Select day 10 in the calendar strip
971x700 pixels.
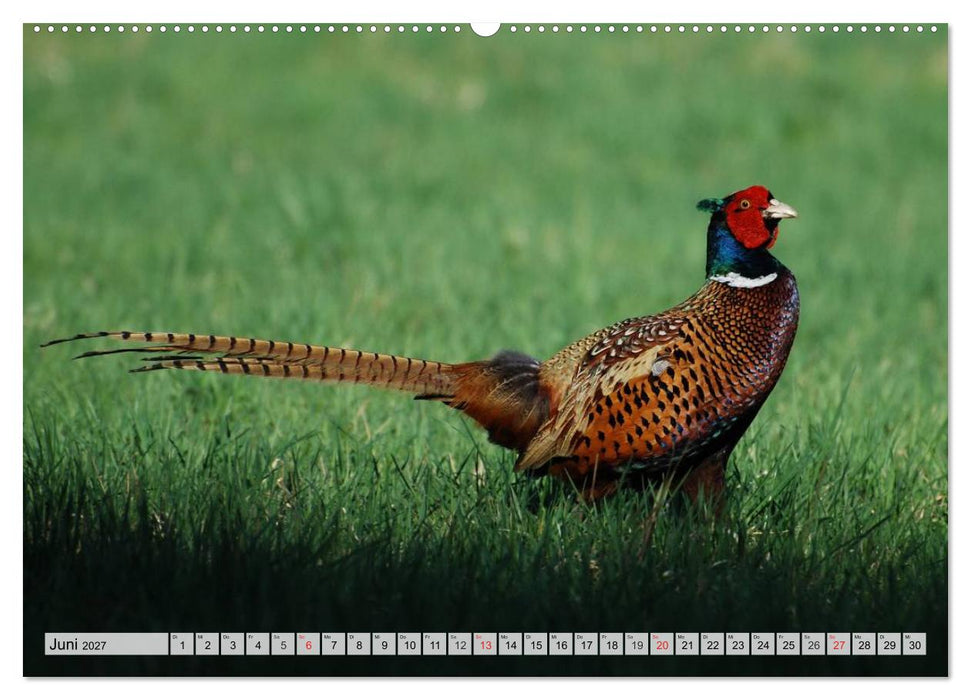point(409,644)
